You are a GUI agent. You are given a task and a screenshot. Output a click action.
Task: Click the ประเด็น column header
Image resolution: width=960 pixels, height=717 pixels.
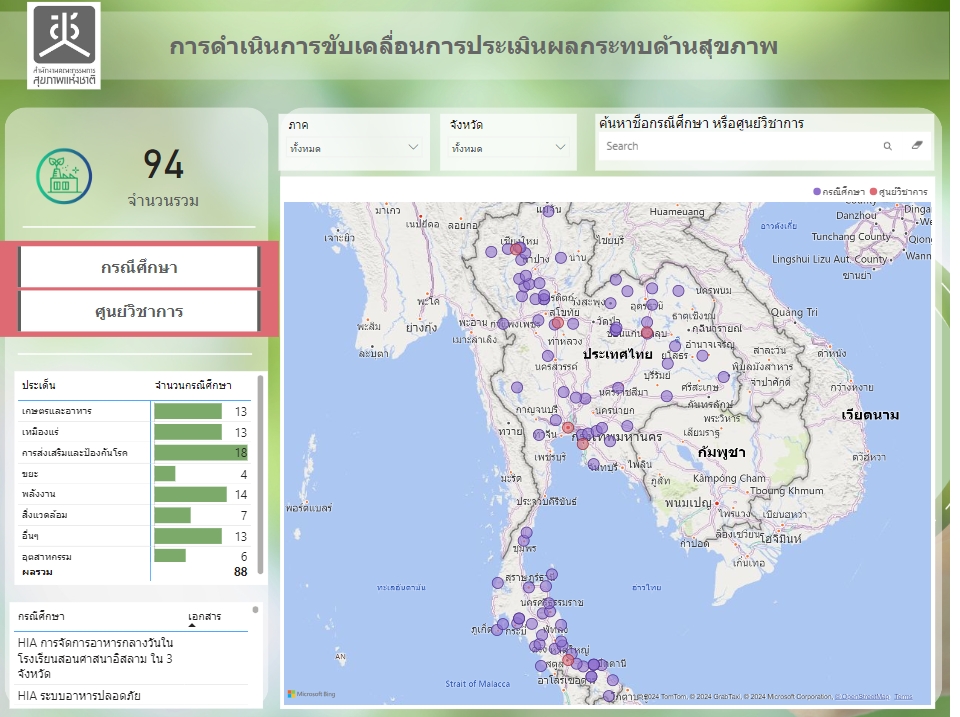(x=39, y=385)
